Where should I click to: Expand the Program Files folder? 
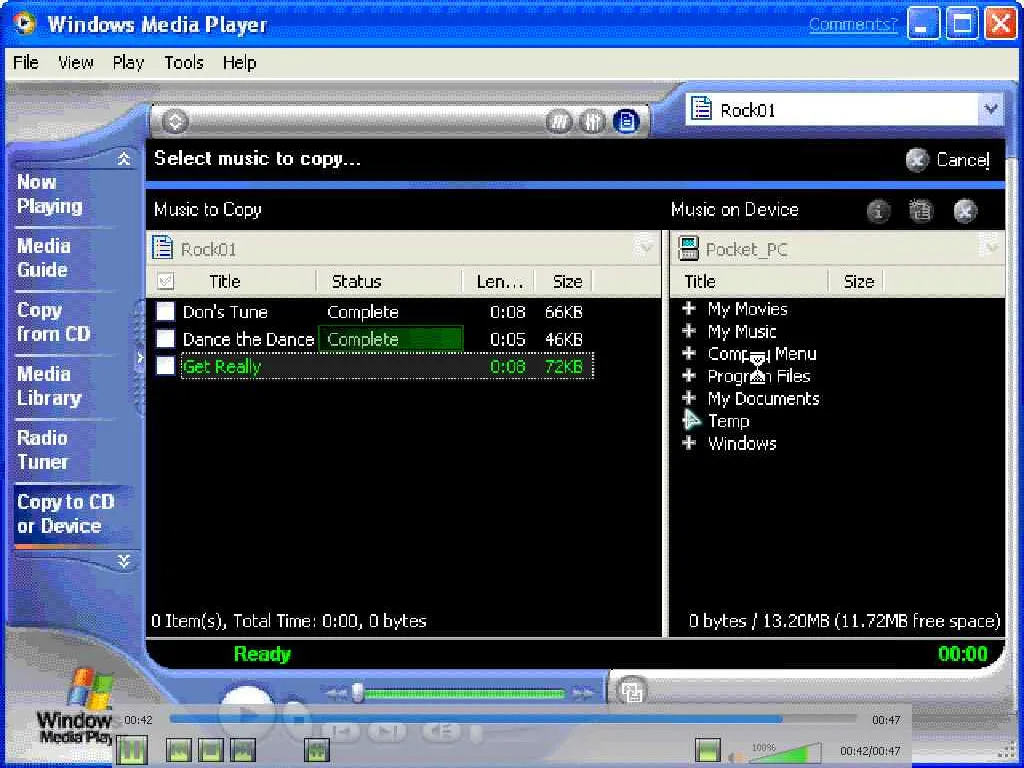point(689,376)
